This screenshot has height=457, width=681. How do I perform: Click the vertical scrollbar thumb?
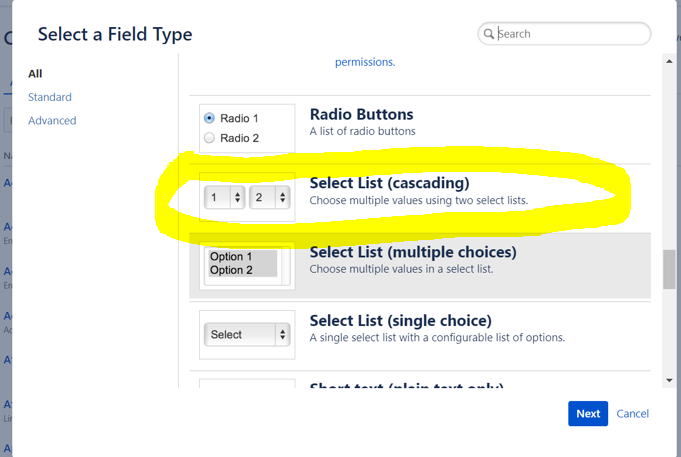click(x=669, y=269)
